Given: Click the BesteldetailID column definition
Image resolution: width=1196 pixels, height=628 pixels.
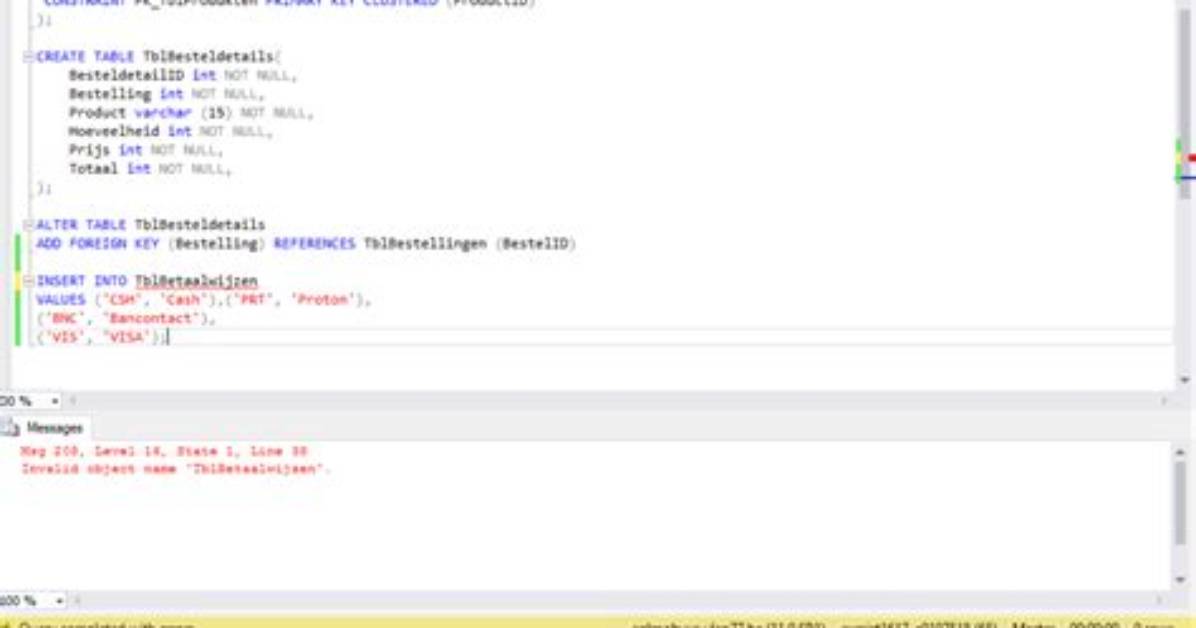Looking at the screenshot, I should (182, 75).
